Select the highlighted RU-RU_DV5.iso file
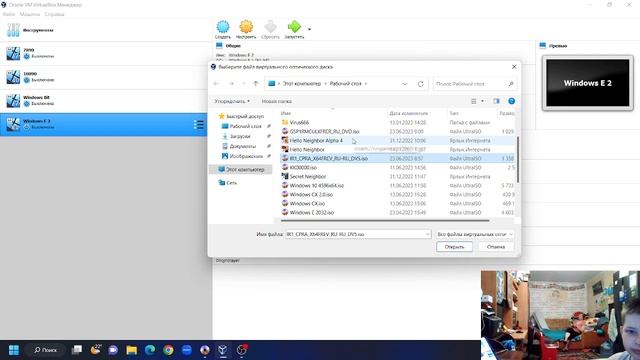 tap(325, 158)
